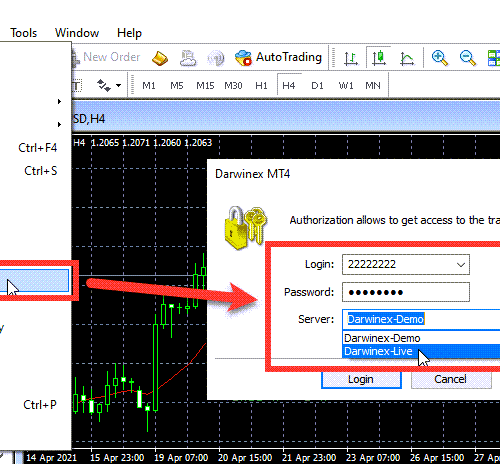
Task: Click the Password input field
Action: click(406, 292)
